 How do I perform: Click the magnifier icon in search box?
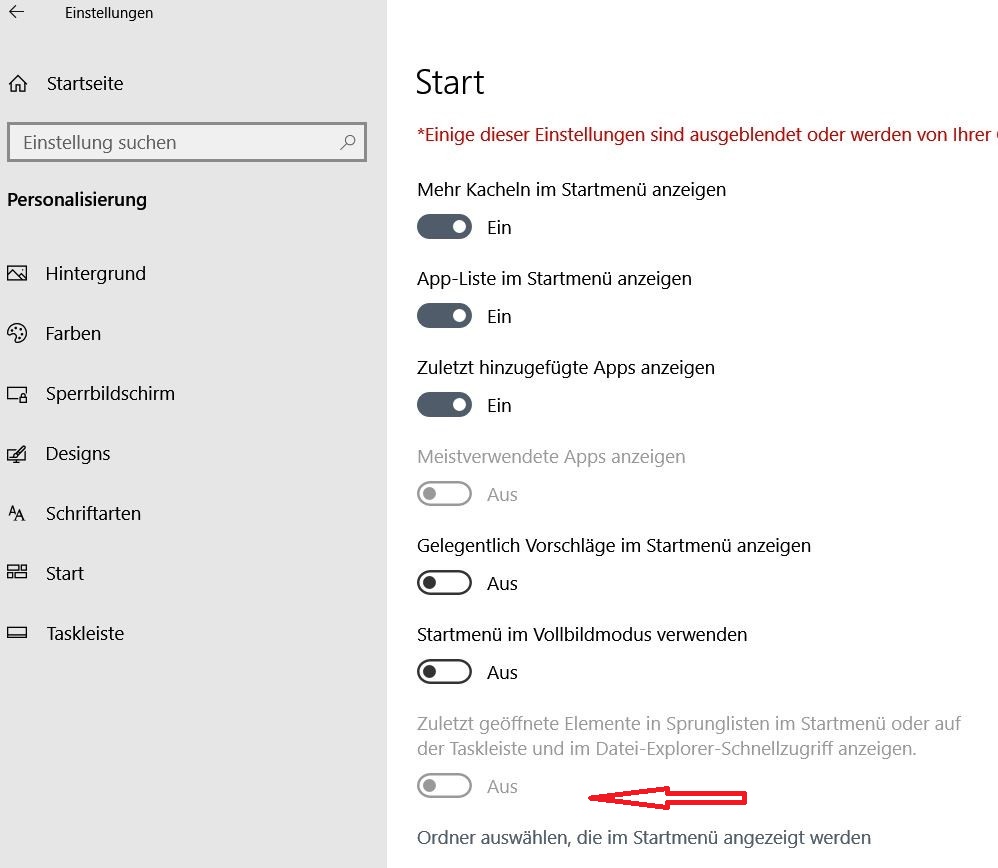coord(348,142)
